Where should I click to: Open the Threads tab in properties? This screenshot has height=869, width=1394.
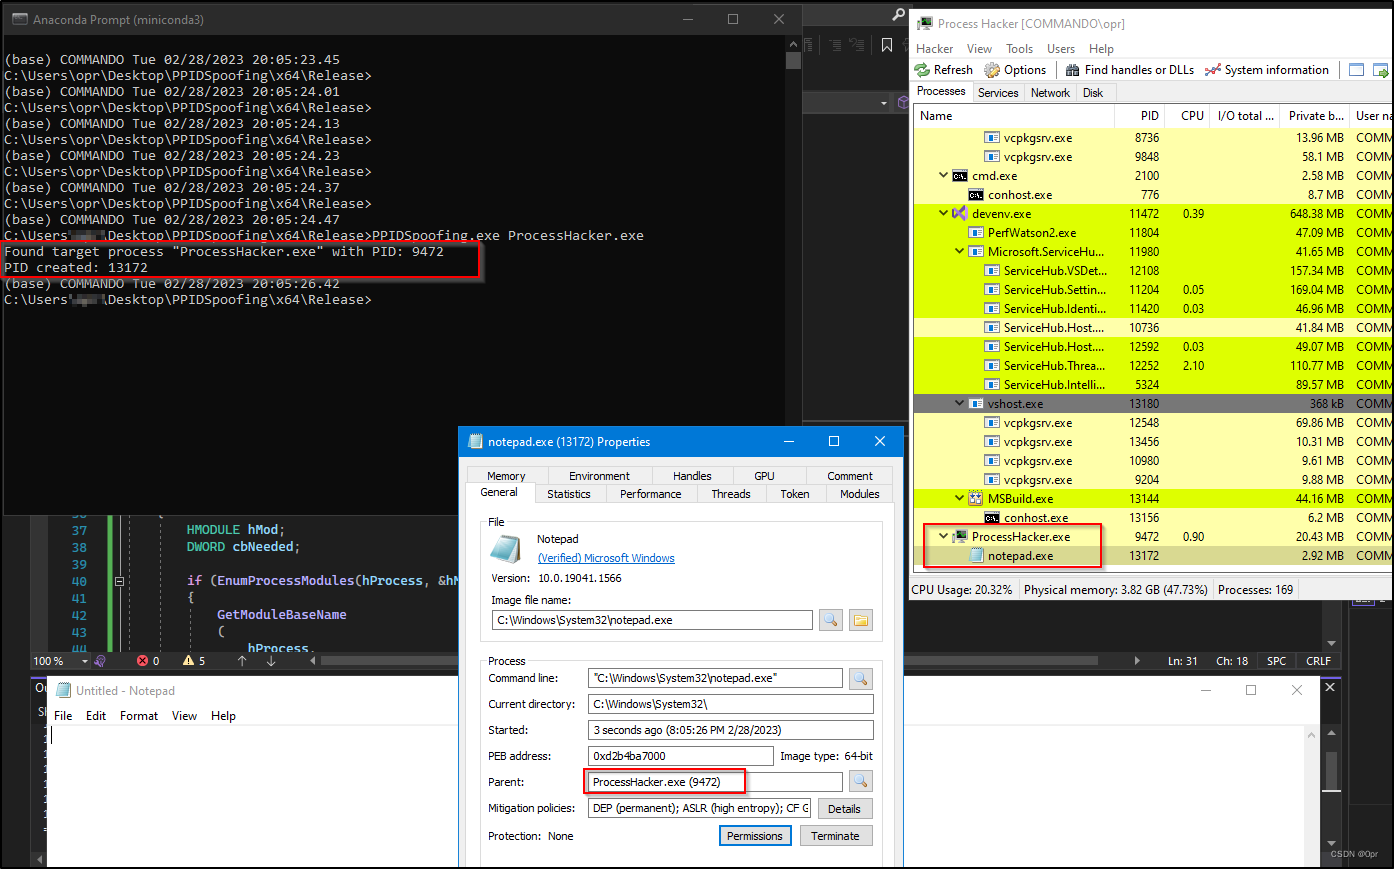(731, 494)
